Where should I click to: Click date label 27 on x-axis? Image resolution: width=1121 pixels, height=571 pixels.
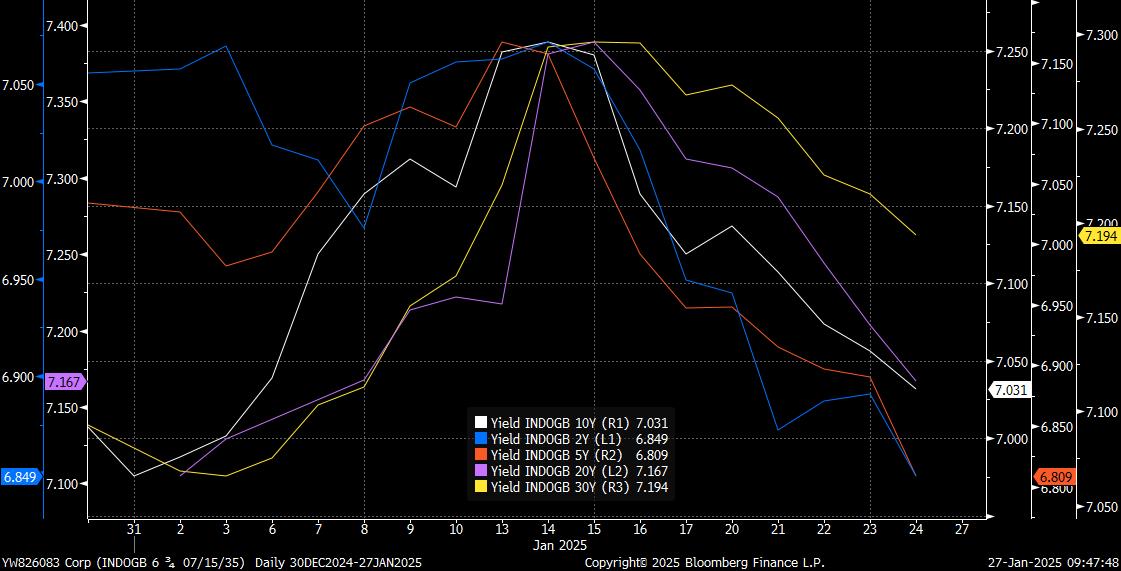pos(962,530)
